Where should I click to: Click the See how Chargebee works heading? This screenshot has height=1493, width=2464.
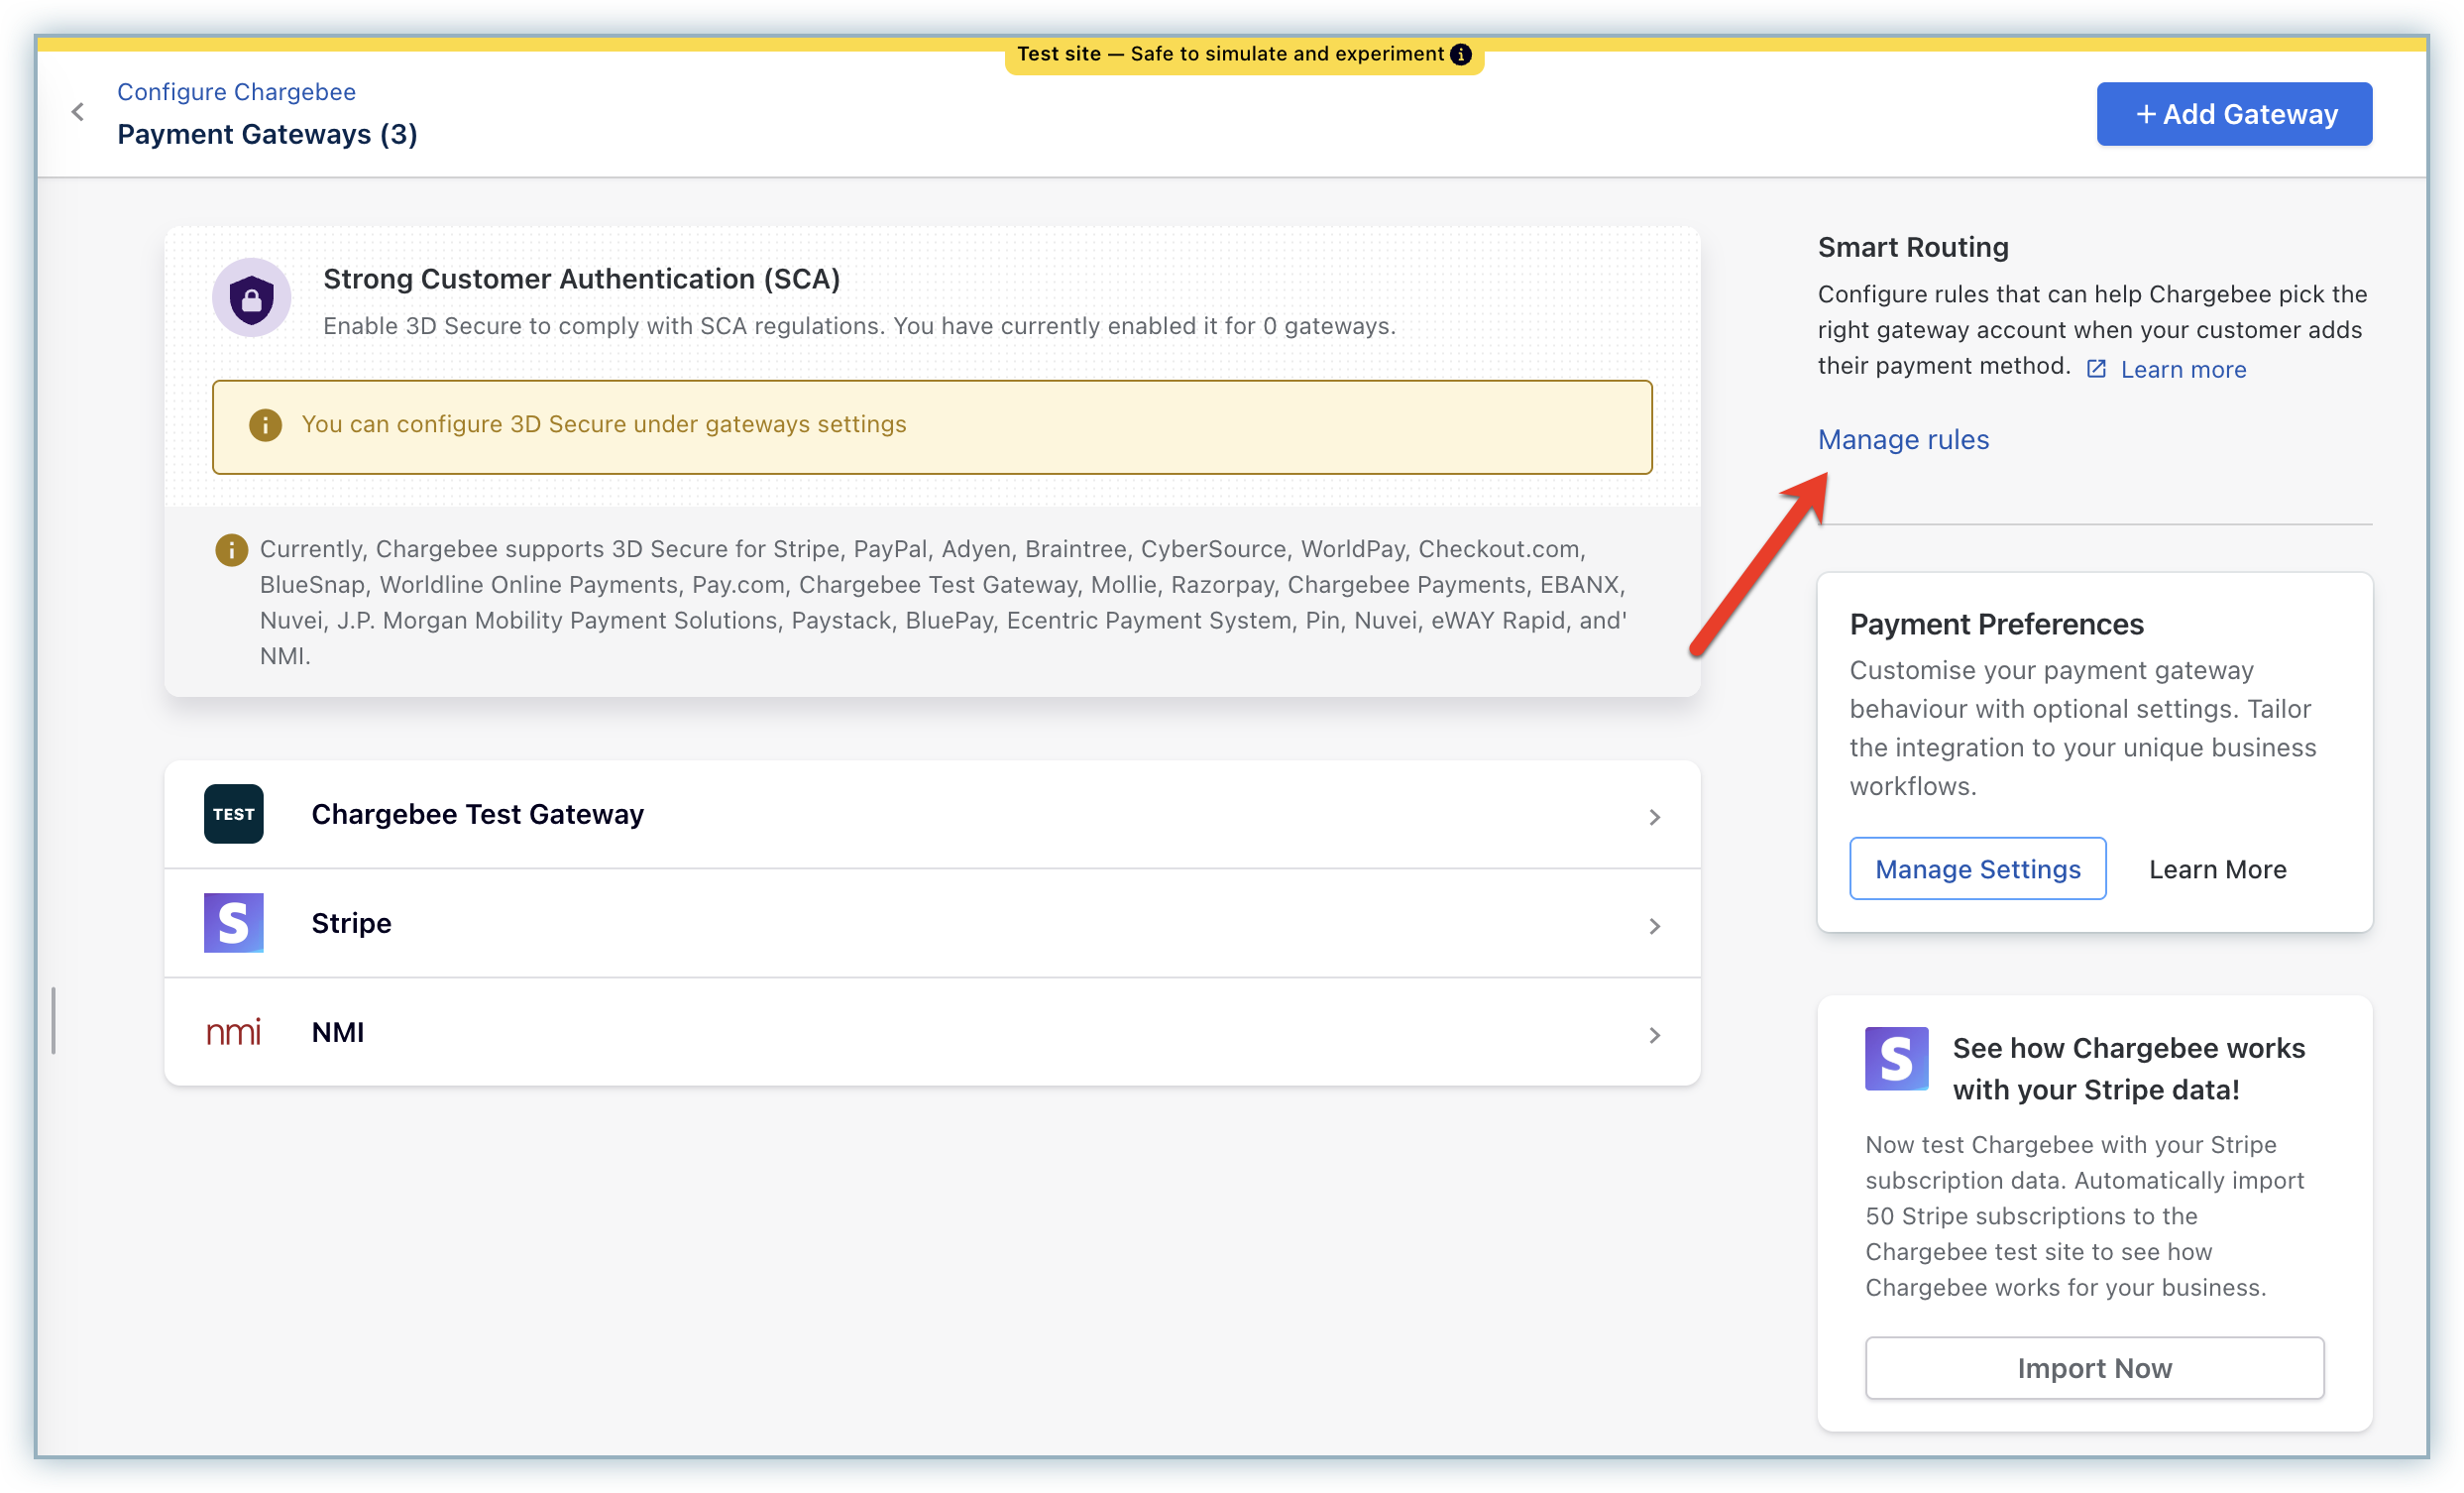[x=2129, y=1069]
